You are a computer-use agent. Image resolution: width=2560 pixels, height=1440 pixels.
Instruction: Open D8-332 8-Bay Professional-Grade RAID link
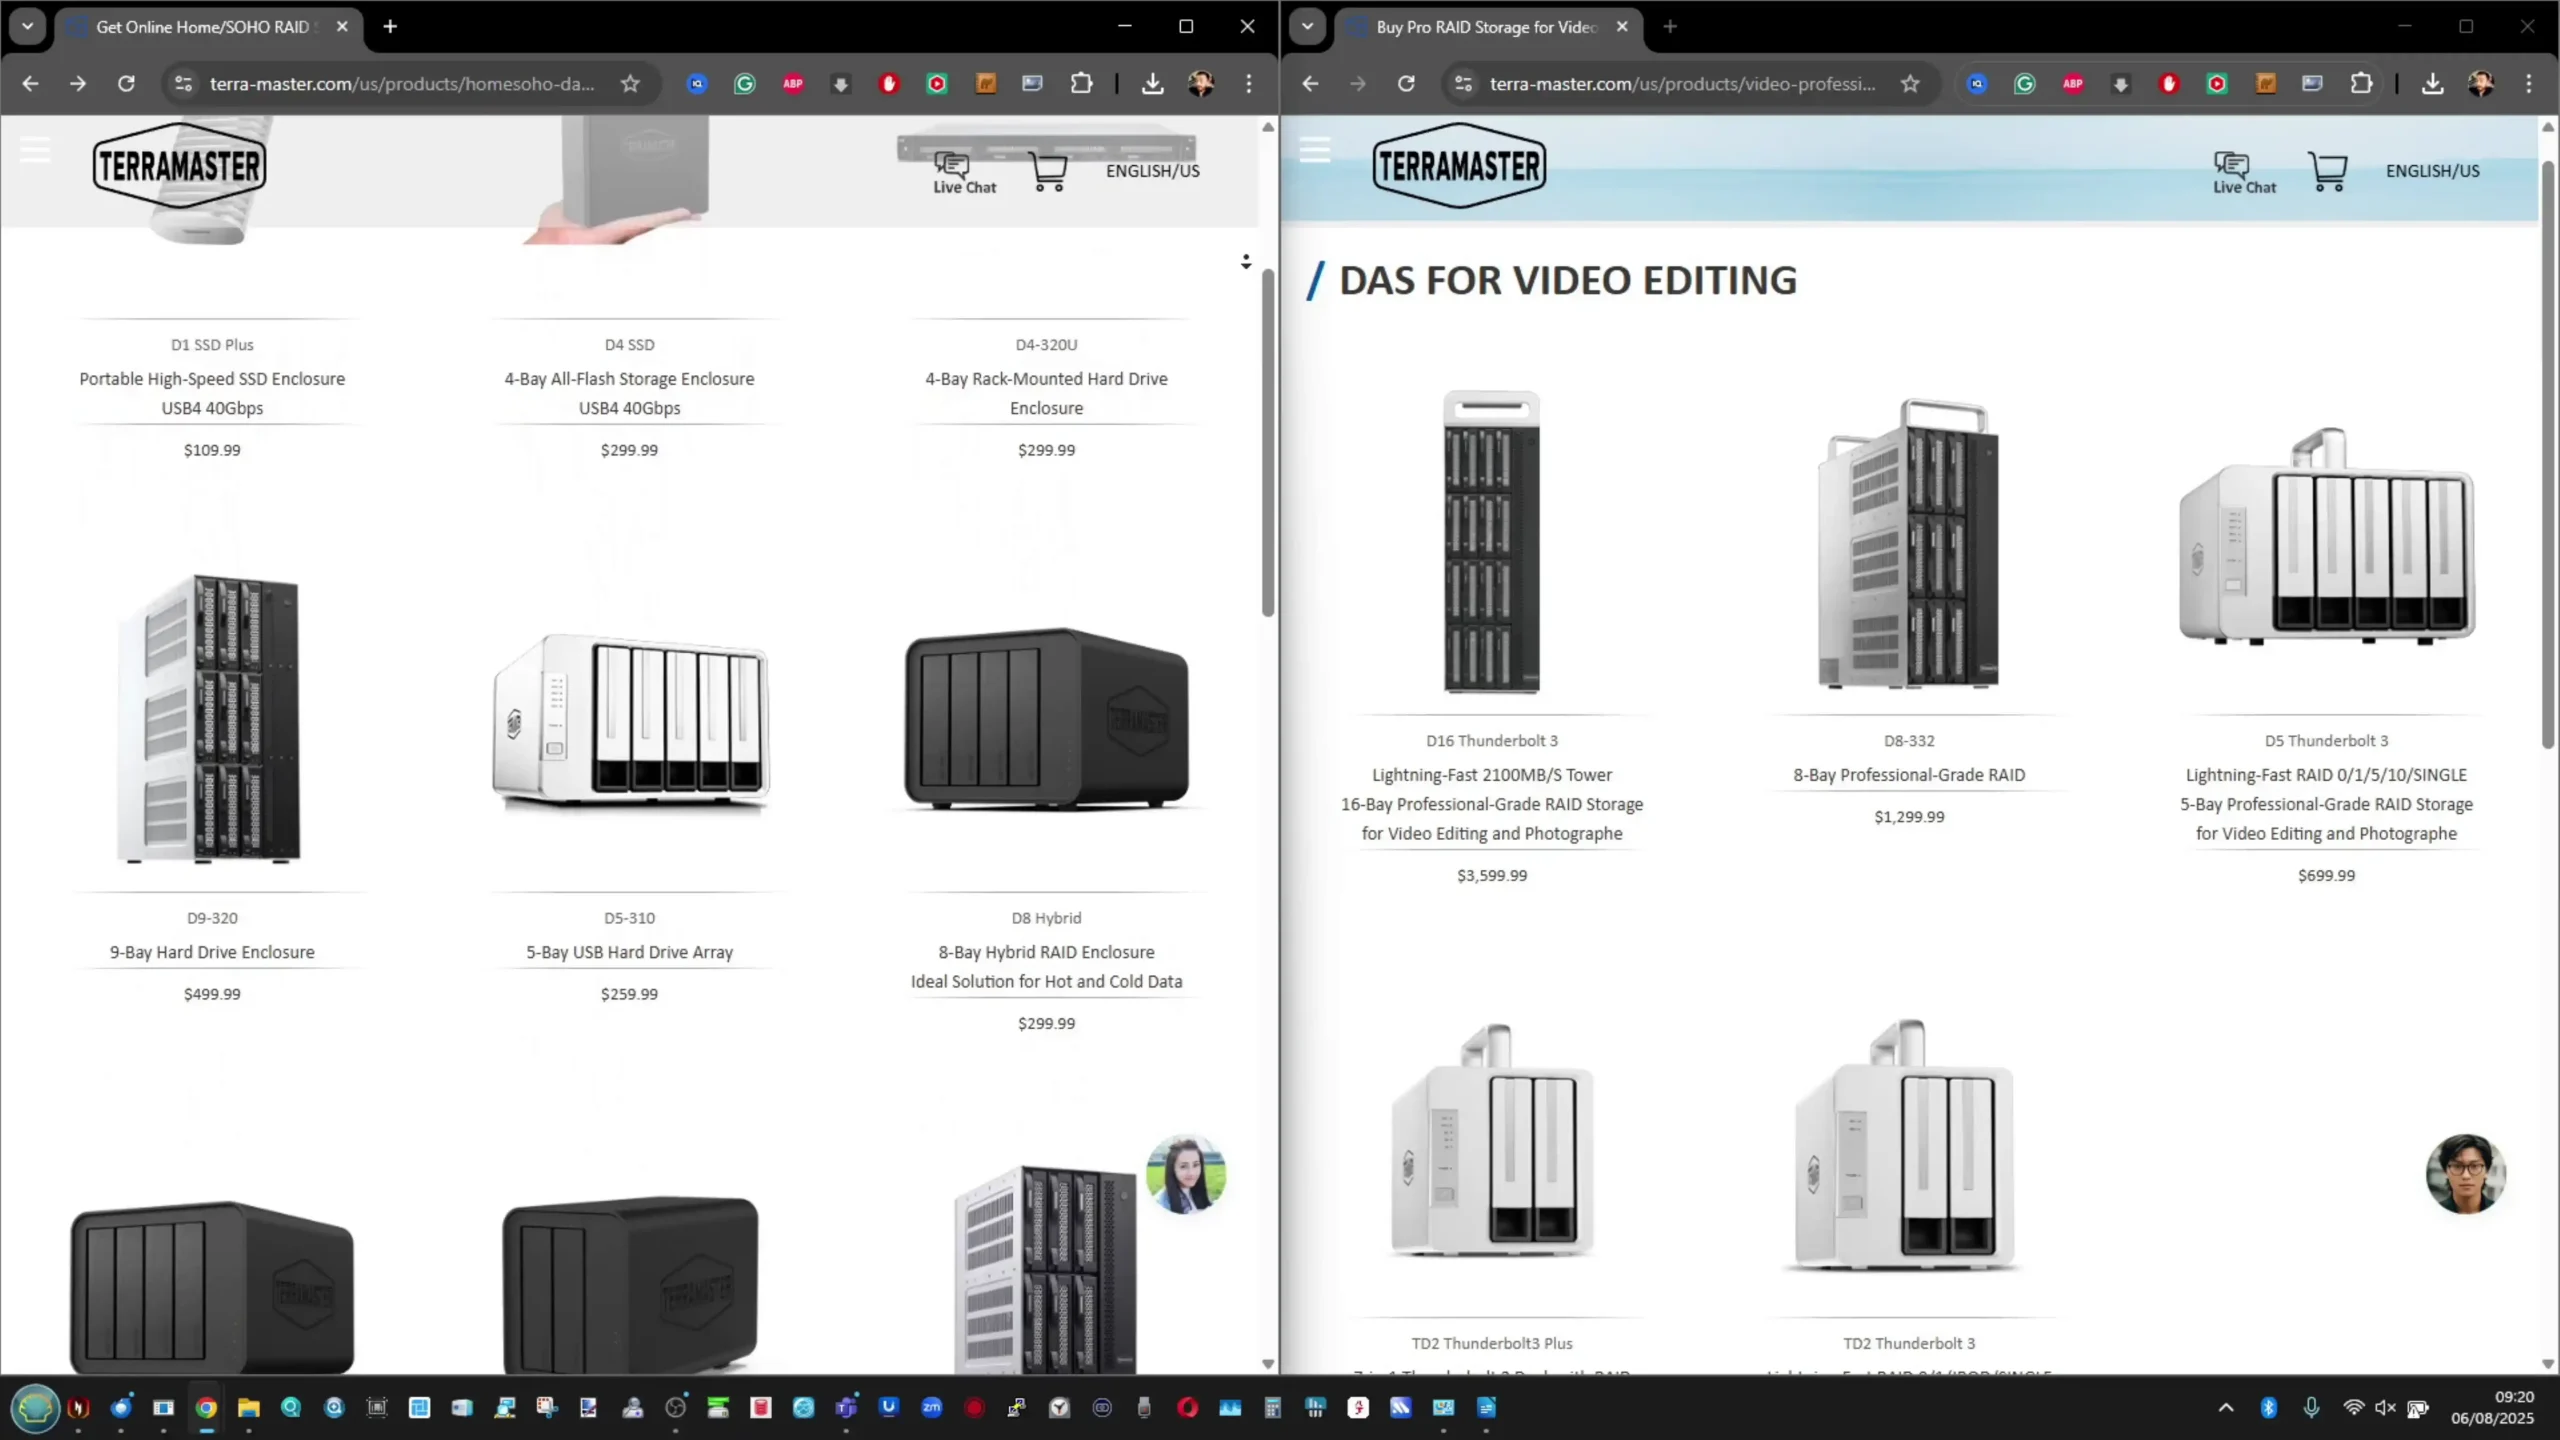[1909, 775]
